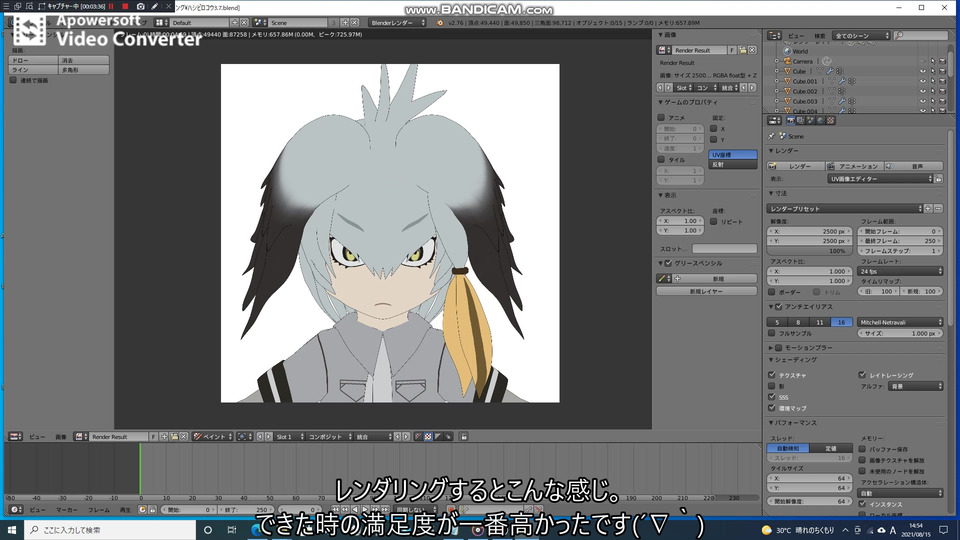Open the アルファ 背景 dropdown
960x540 pixels.
(x=915, y=386)
